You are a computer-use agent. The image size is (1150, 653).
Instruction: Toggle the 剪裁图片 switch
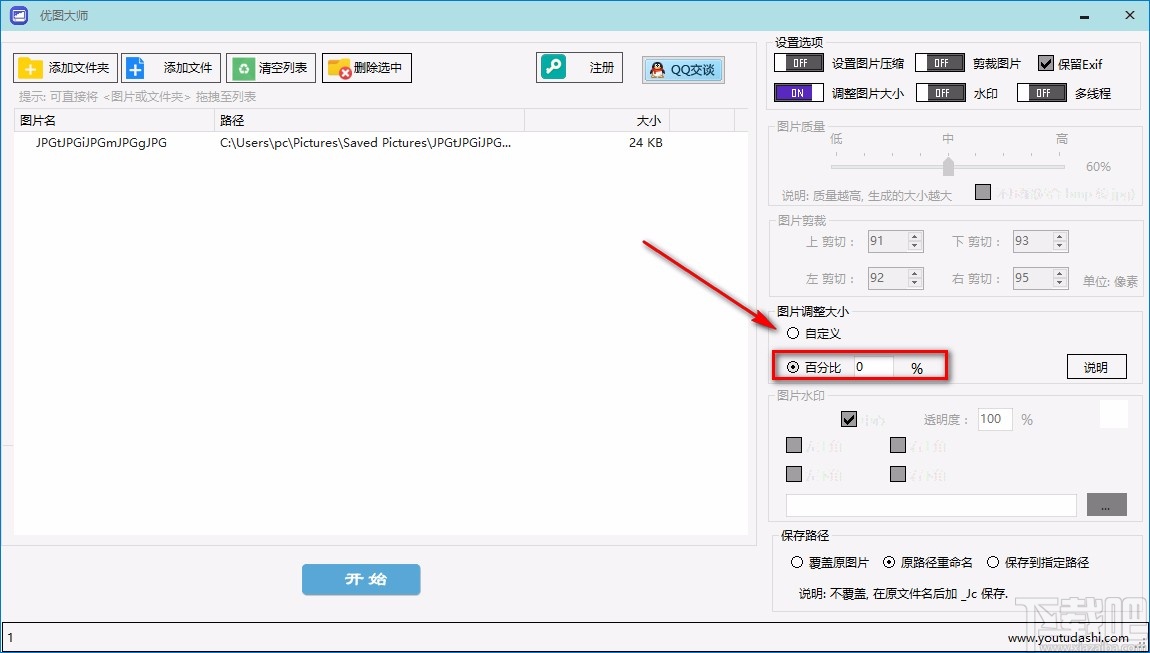pos(940,63)
